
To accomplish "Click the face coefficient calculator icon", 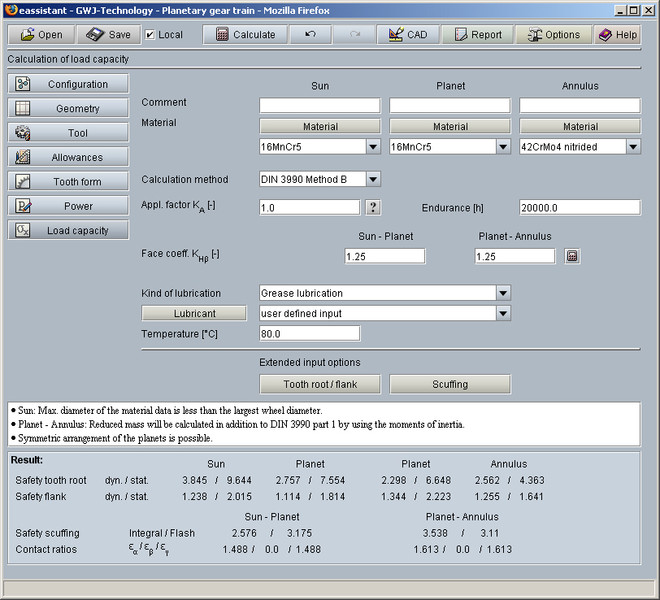I will pyautogui.click(x=571, y=256).
